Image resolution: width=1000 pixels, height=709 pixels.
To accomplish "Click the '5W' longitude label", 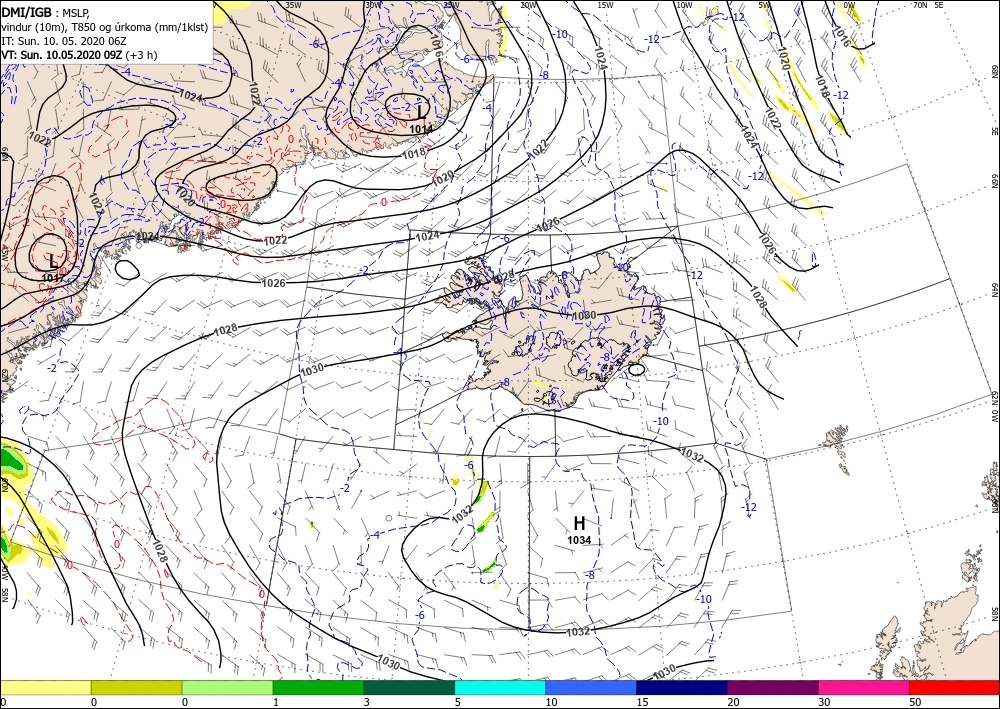I will click(x=765, y=5).
